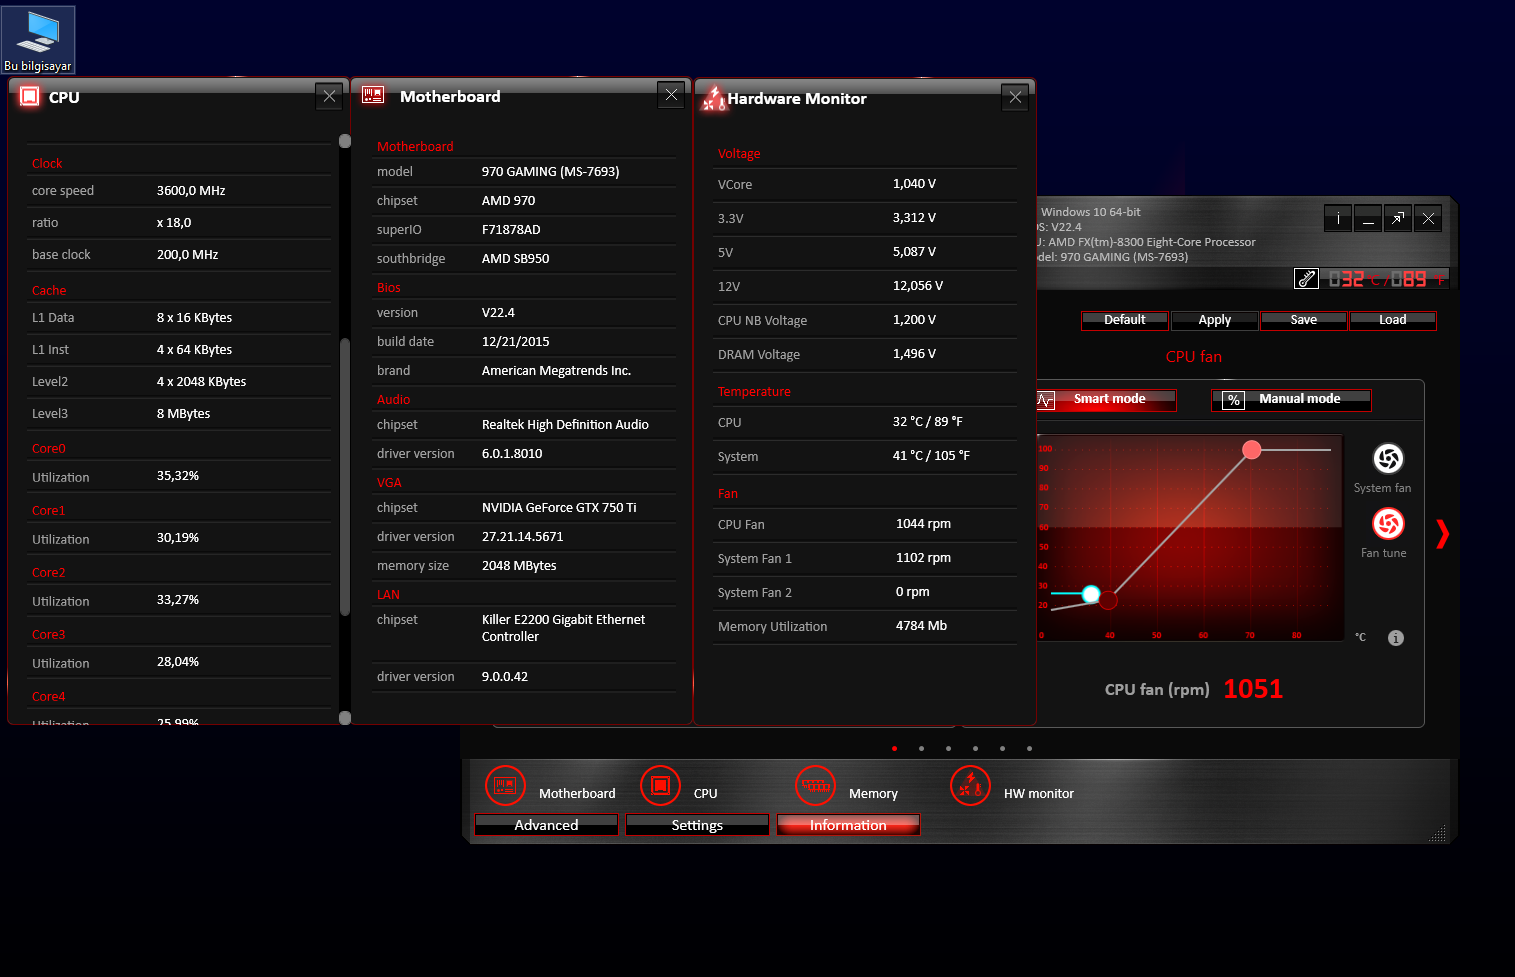The height and width of the screenshot is (977, 1515).
Task: Click the 12V reading 12,056 V
Action: (x=918, y=286)
